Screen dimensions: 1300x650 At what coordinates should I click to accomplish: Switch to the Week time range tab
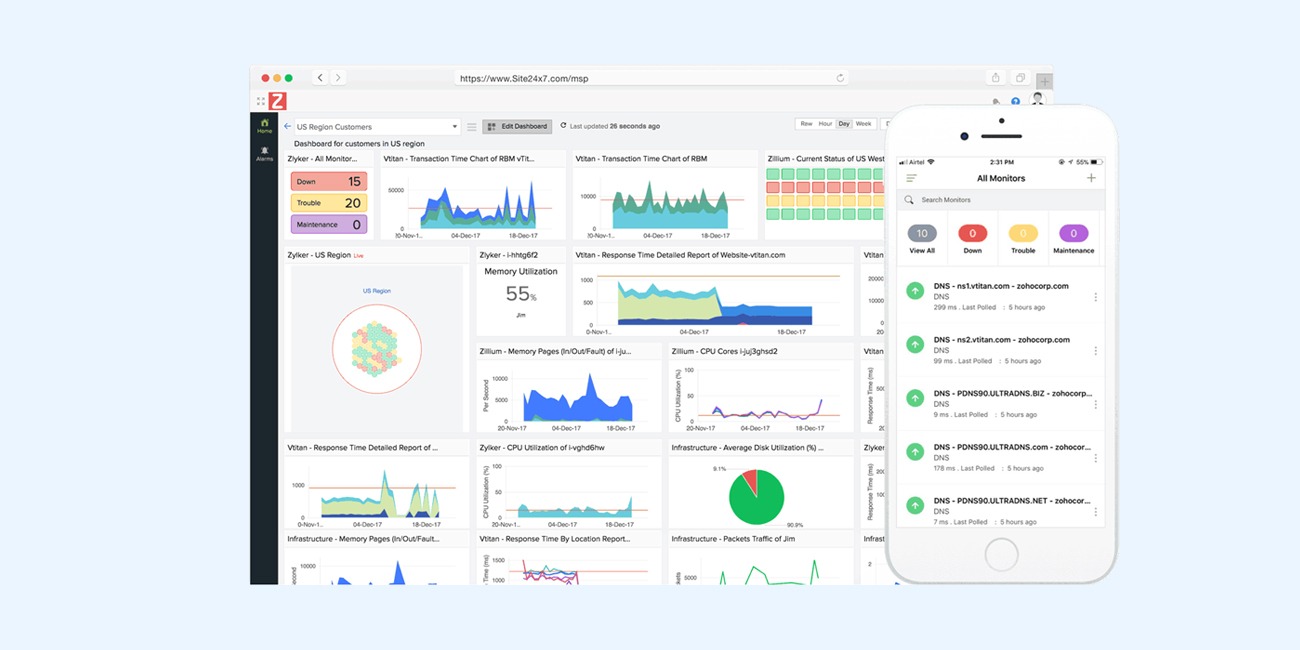click(x=862, y=123)
